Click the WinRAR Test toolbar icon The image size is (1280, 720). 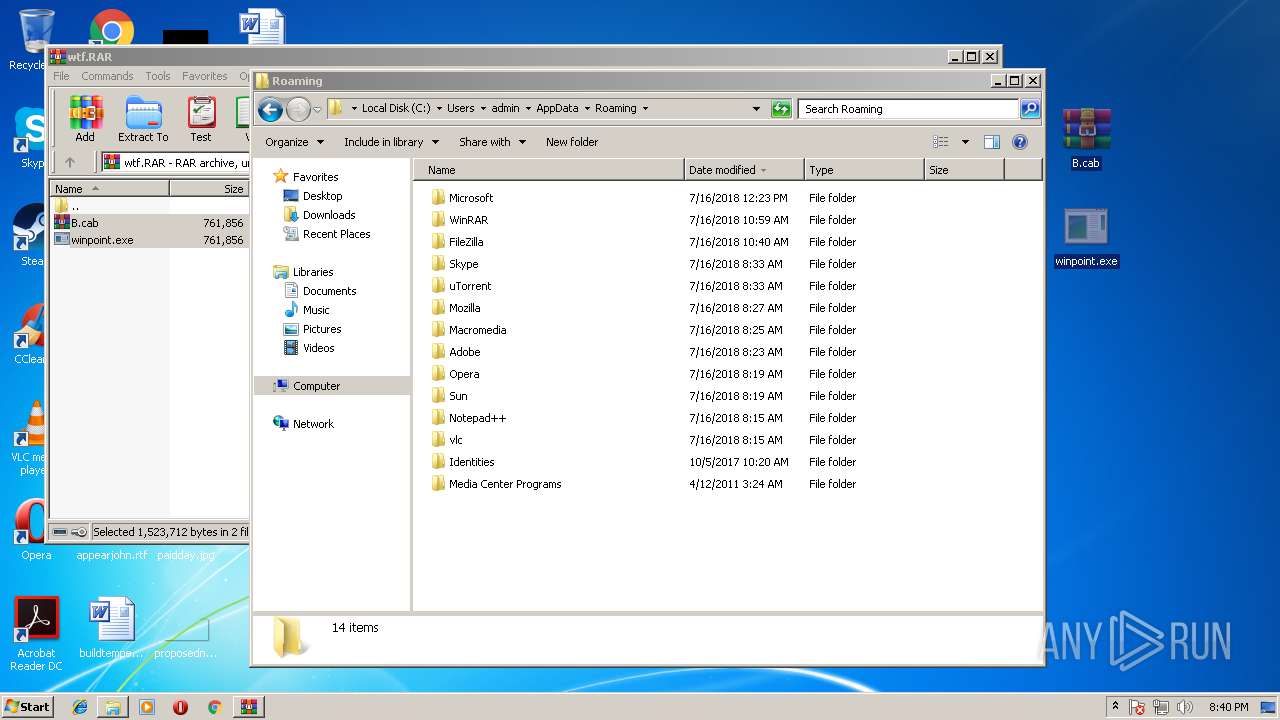coord(201,119)
